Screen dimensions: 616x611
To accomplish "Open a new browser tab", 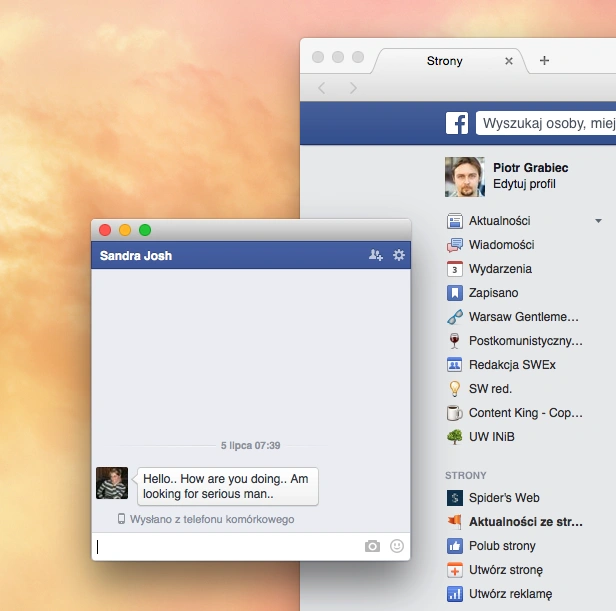I will (x=544, y=61).
